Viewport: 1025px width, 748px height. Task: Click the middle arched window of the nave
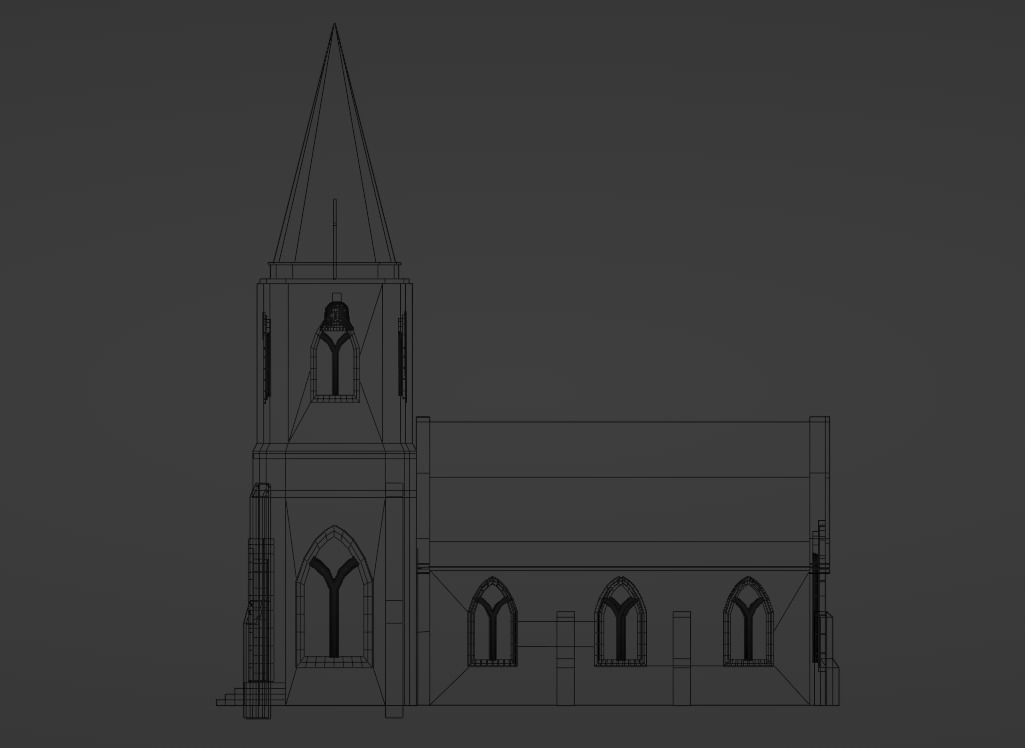(620, 622)
